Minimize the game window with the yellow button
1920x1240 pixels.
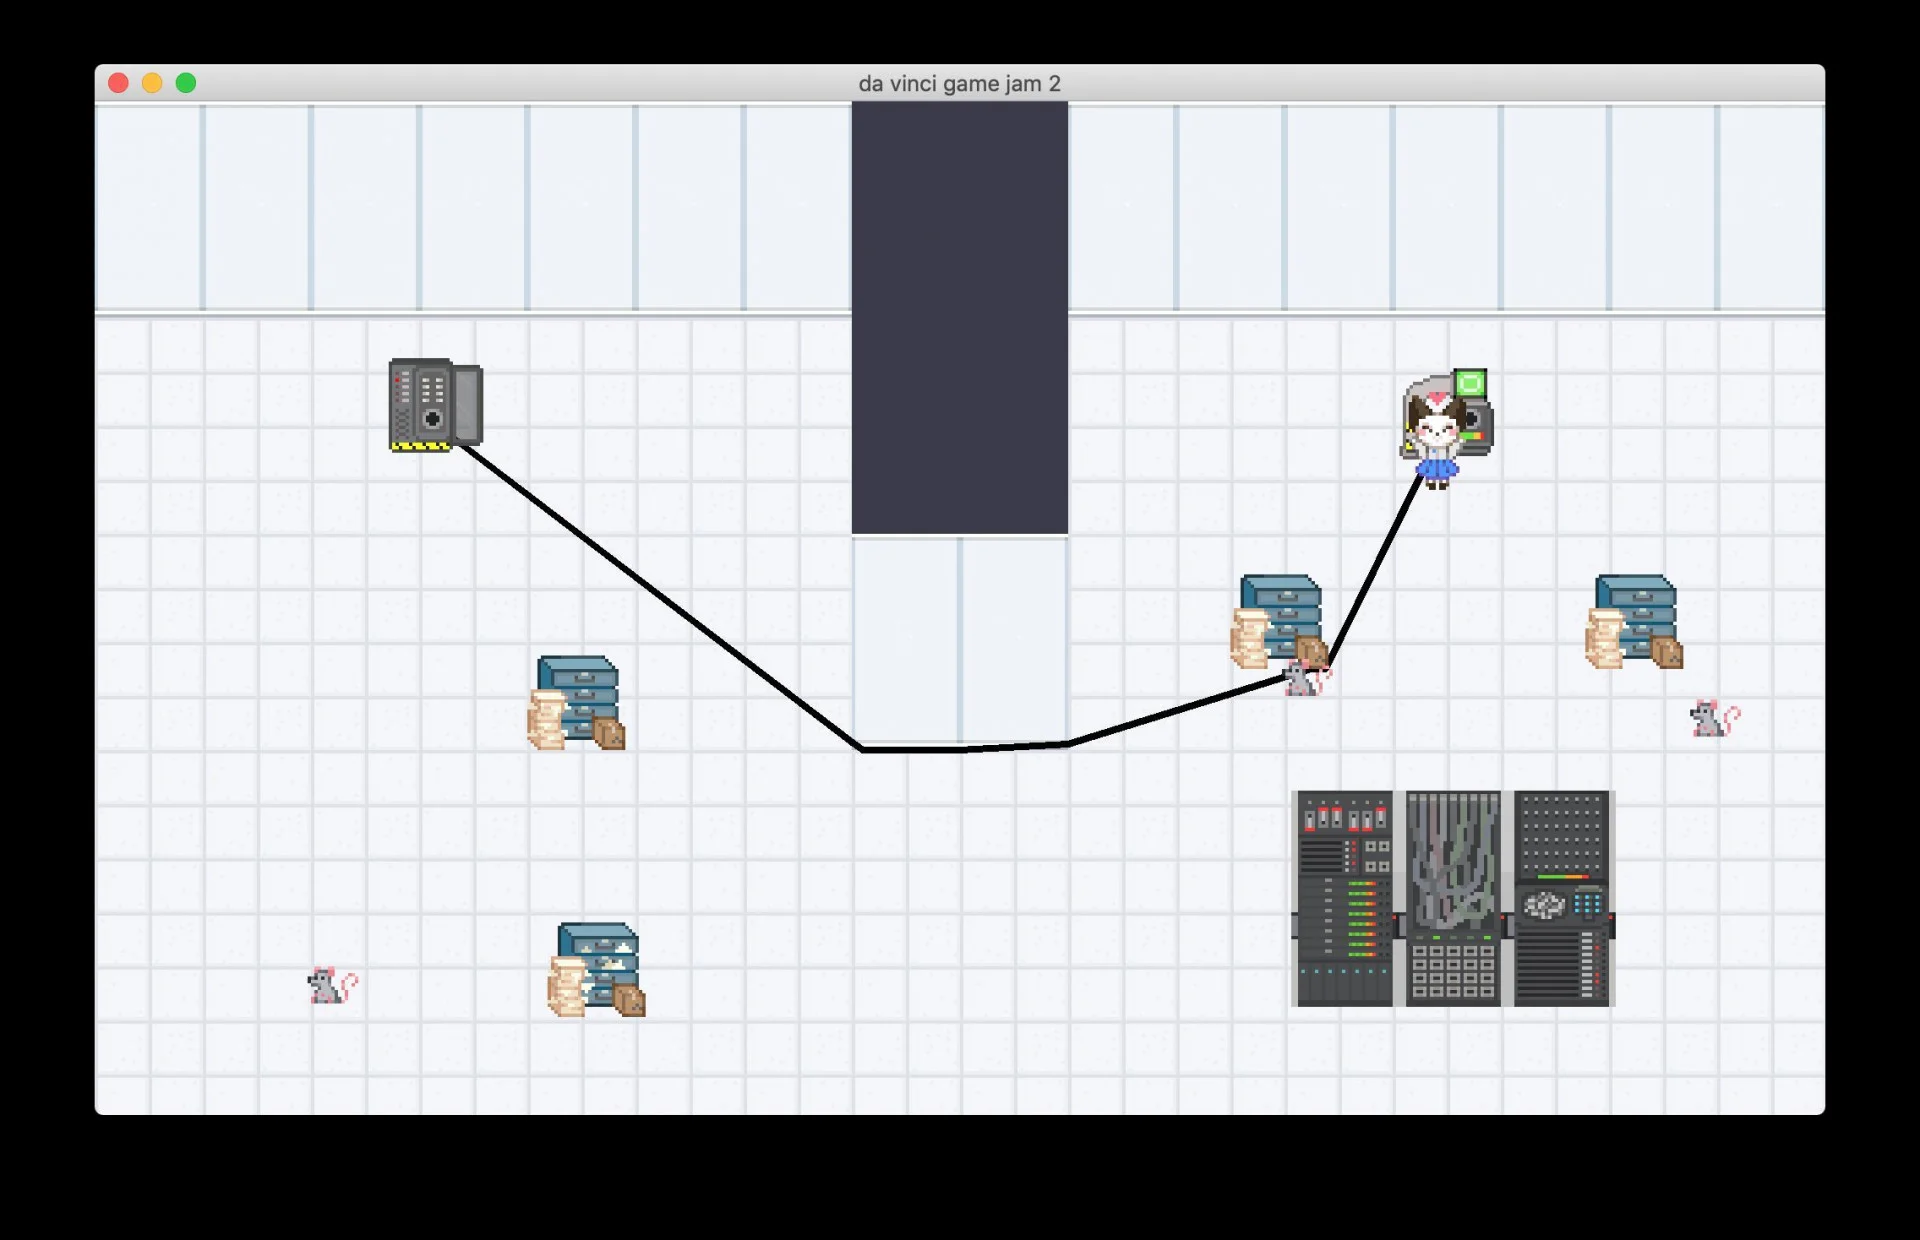coord(152,83)
